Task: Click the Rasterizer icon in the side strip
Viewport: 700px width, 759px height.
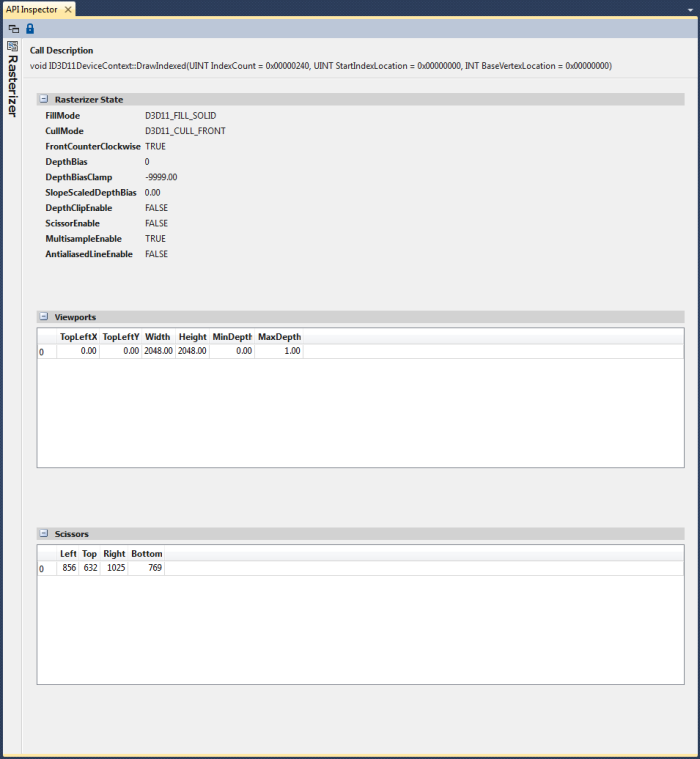Action: 12,46
